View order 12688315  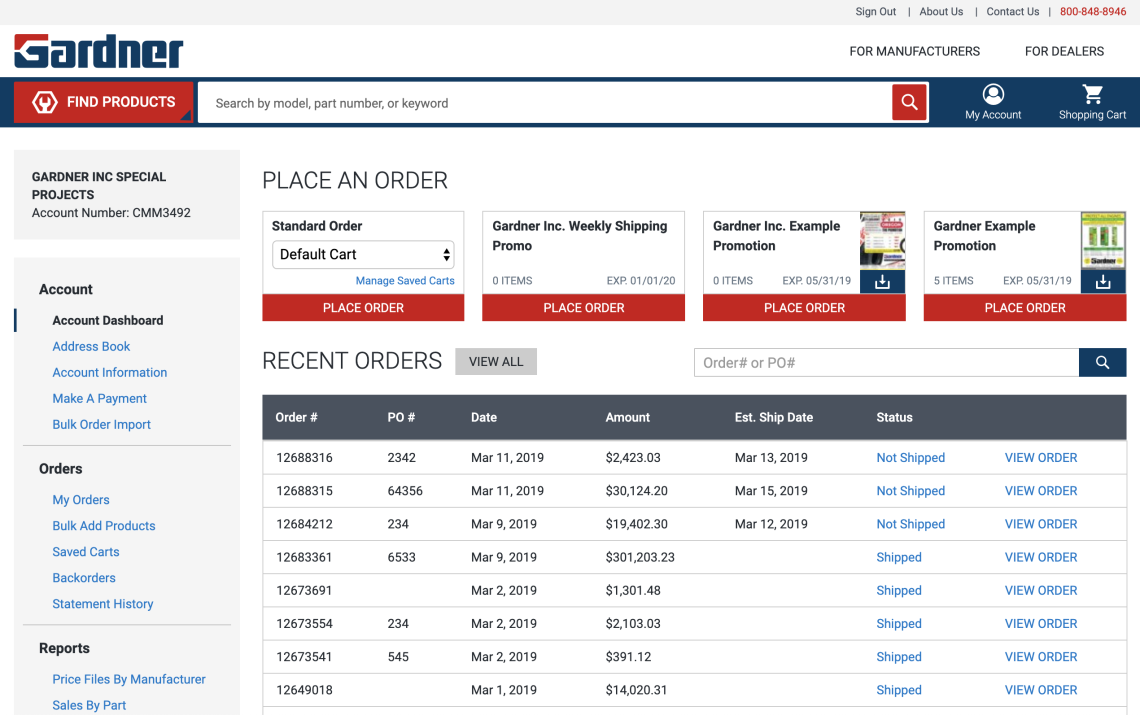point(1040,491)
